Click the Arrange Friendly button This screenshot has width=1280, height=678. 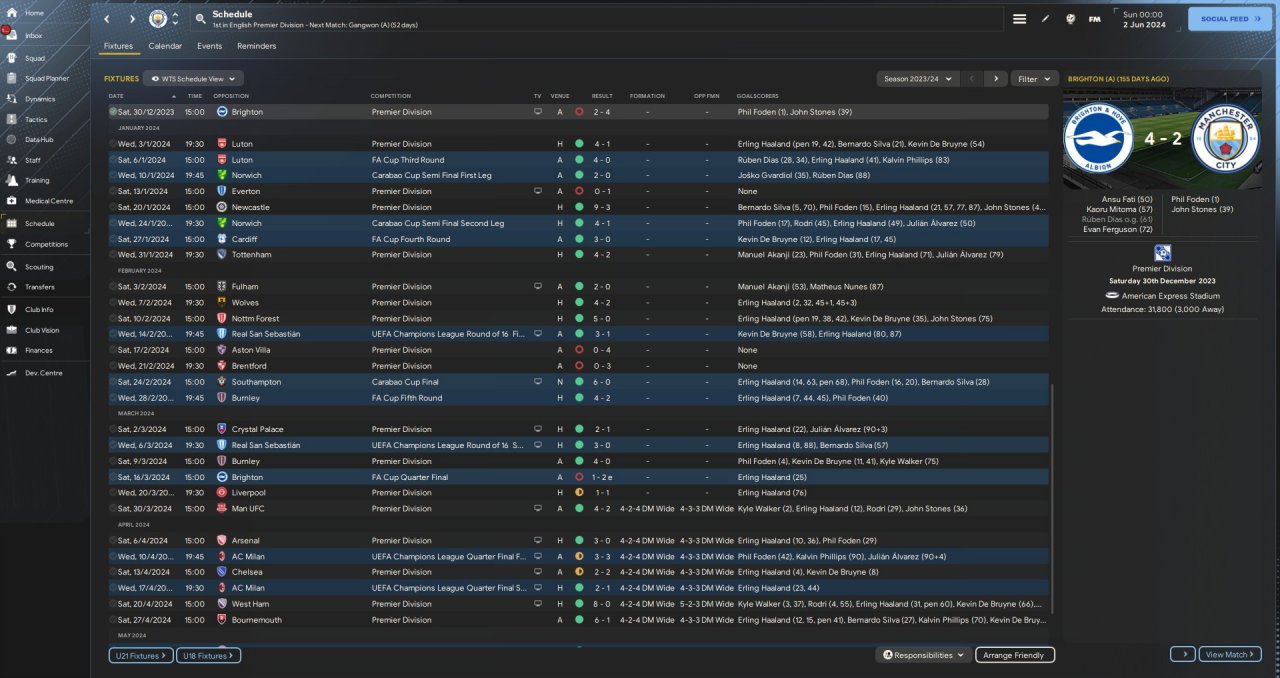[x=1014, y=655]
